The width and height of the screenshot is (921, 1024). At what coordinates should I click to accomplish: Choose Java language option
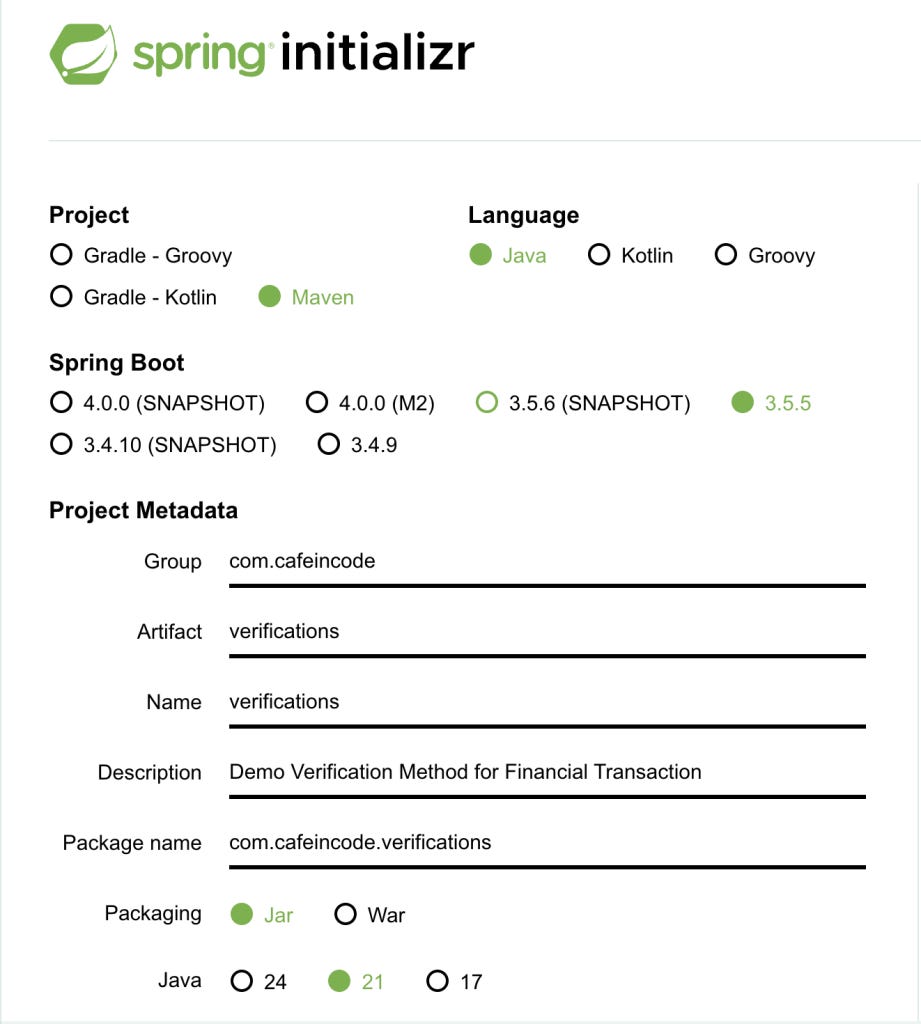coord(508,255)
